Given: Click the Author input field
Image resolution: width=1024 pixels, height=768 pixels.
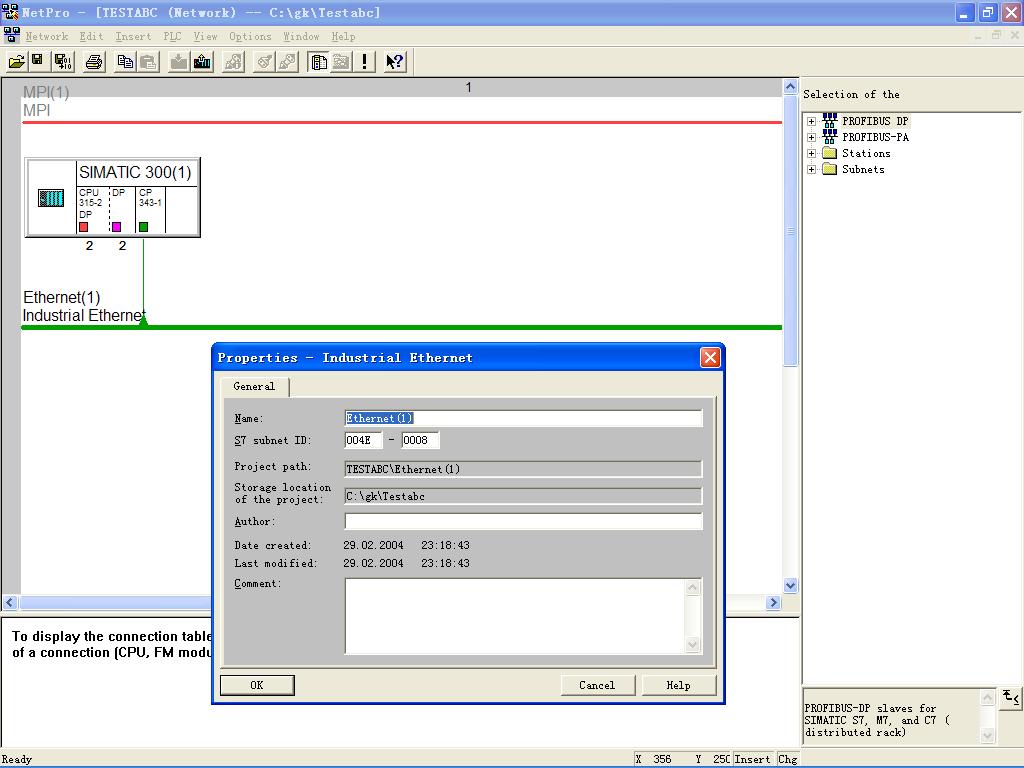Looking at the screenshot, I should (523, 521).
